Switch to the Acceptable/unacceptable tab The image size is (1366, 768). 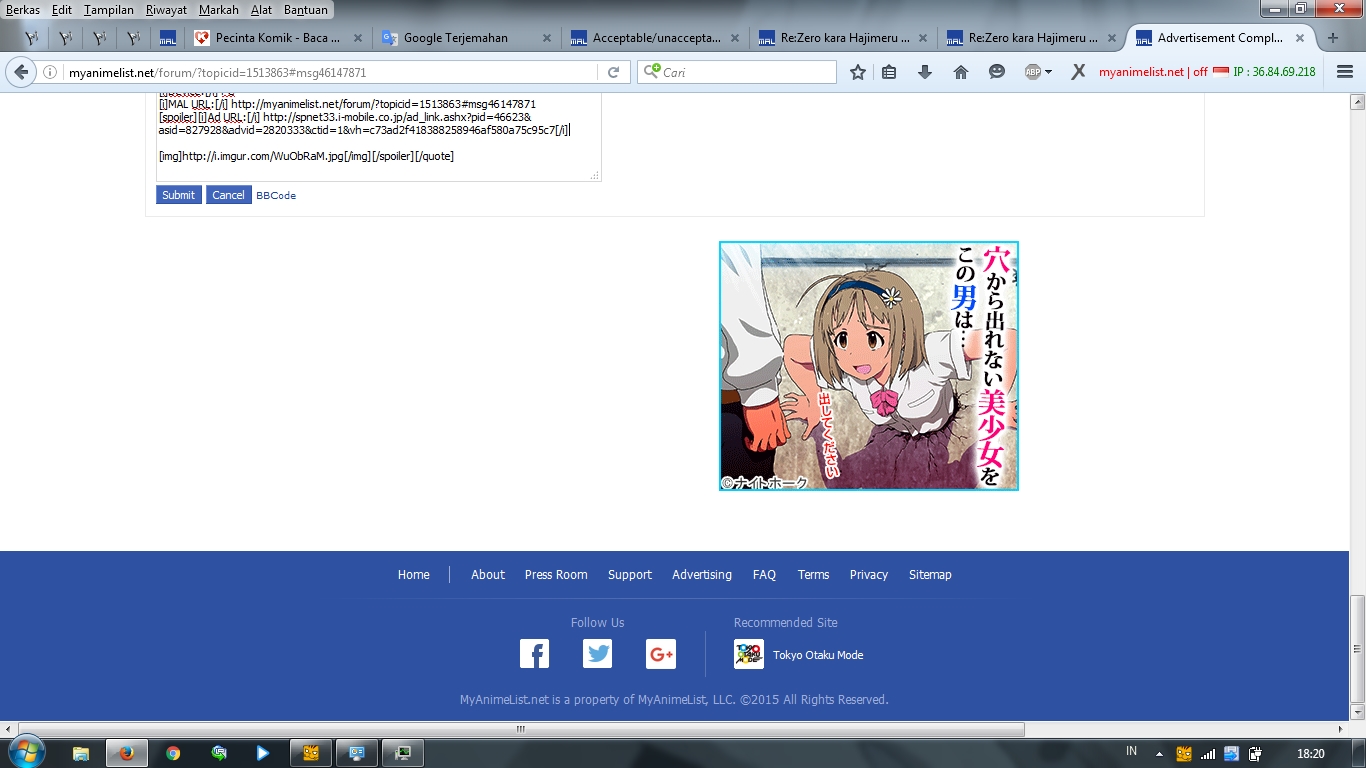pos(656,38)
